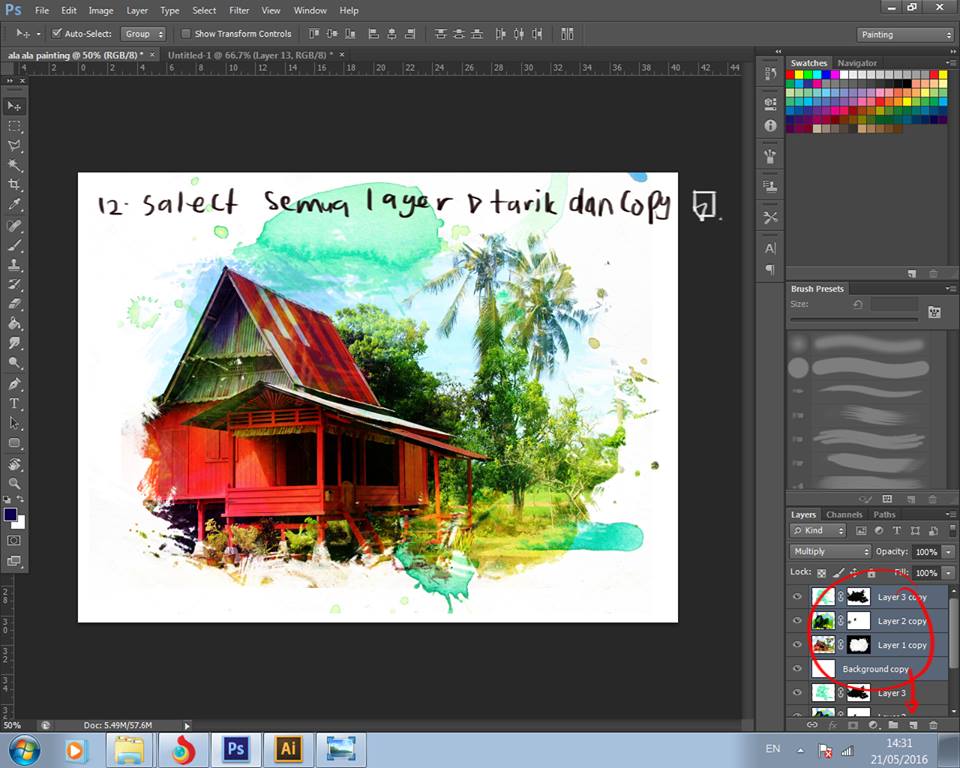Check Show Transform Controls option
The height and width of the screenshot is (768, 960).
point(186,34)
